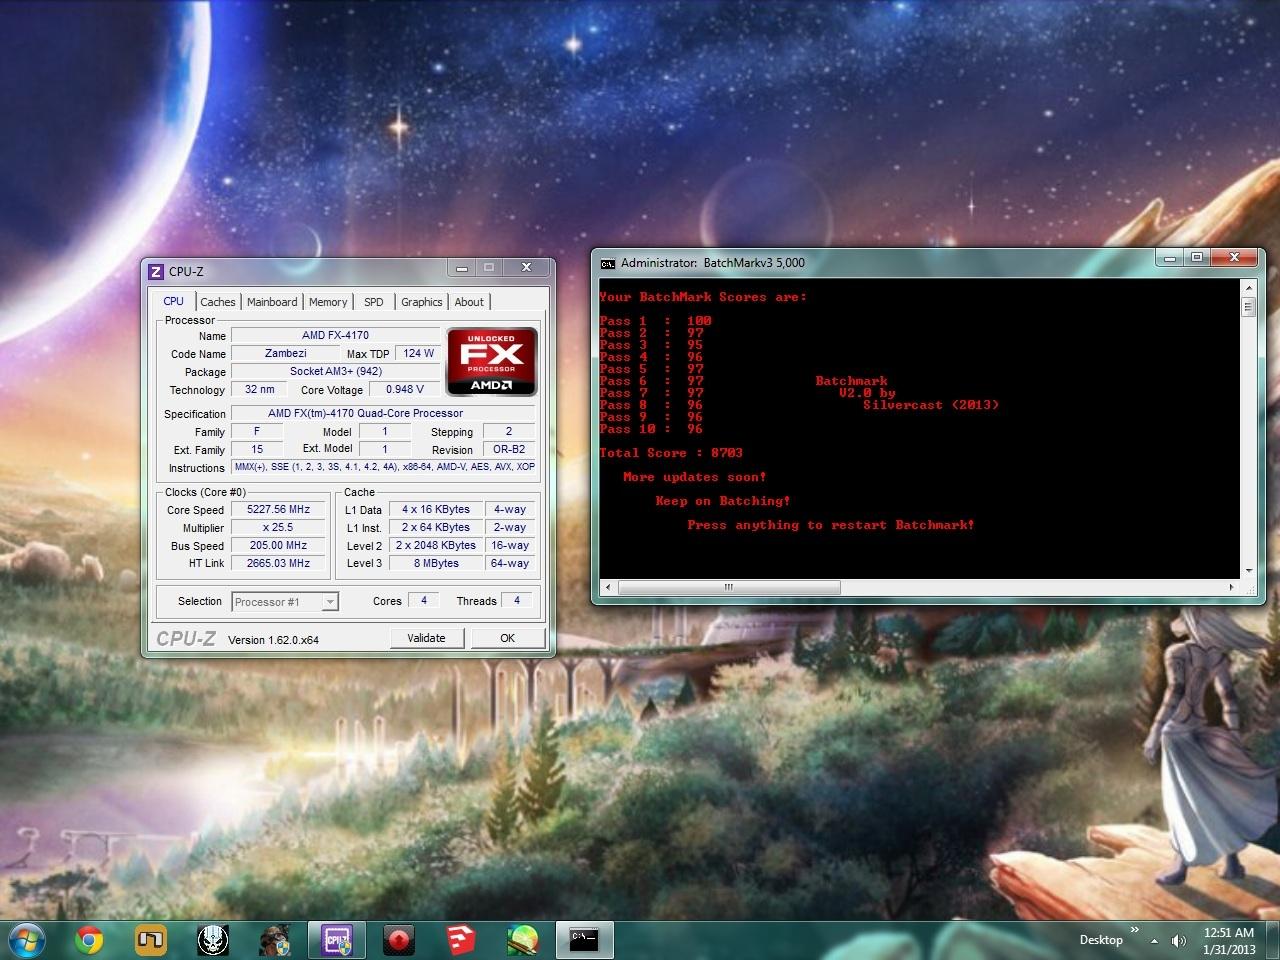Switch to the Caches tab

pyautogui.click(x=217, y=302)
